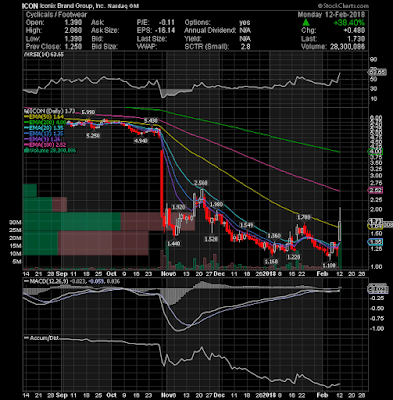Select the Oct label on the price chart axis
393x400 pixels.
coord(111,273)
